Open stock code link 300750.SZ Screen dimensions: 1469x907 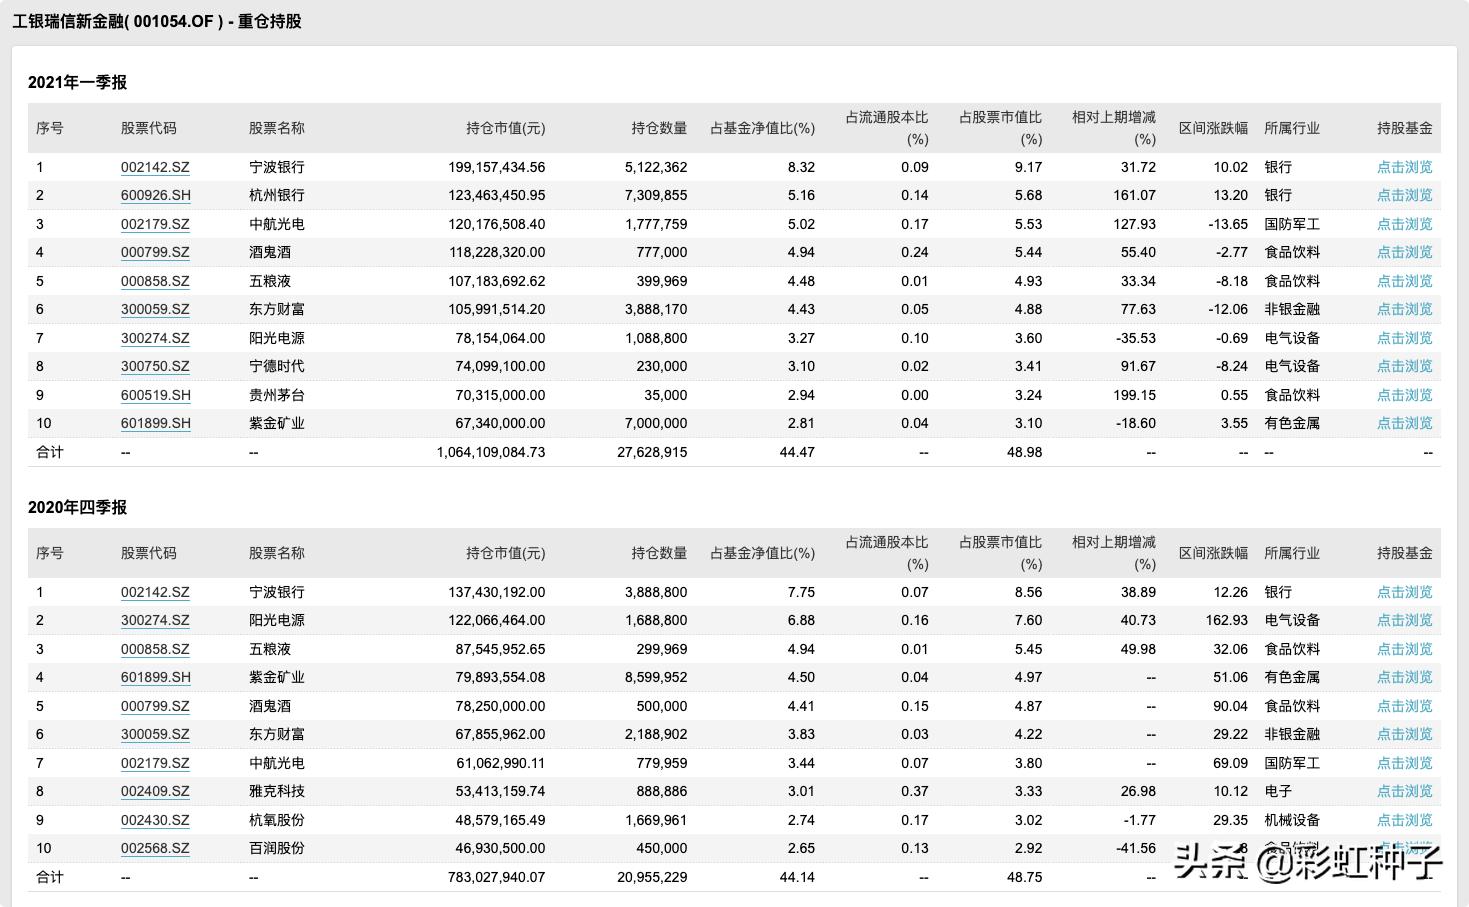pyautogui.click(x=155, y=366)
